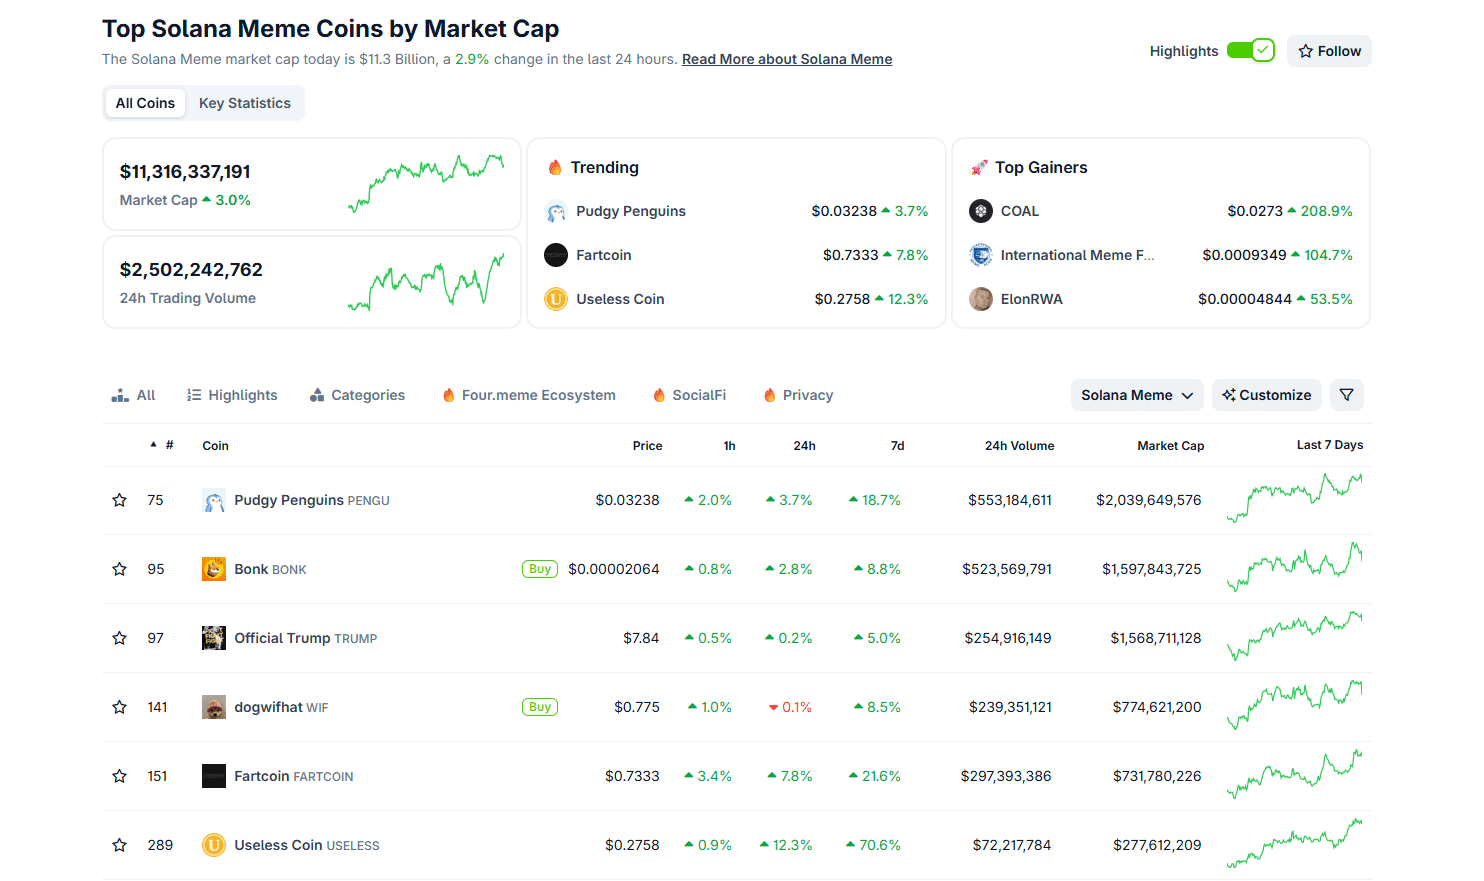Screen dimensions: 1484x881
Task: Open the table filter funnel
Action: coord(1347,395)
